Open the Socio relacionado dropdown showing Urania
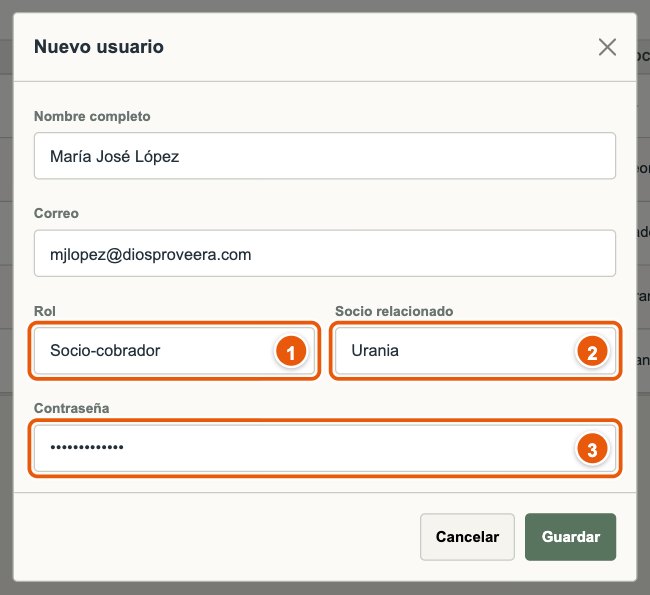 475,351
